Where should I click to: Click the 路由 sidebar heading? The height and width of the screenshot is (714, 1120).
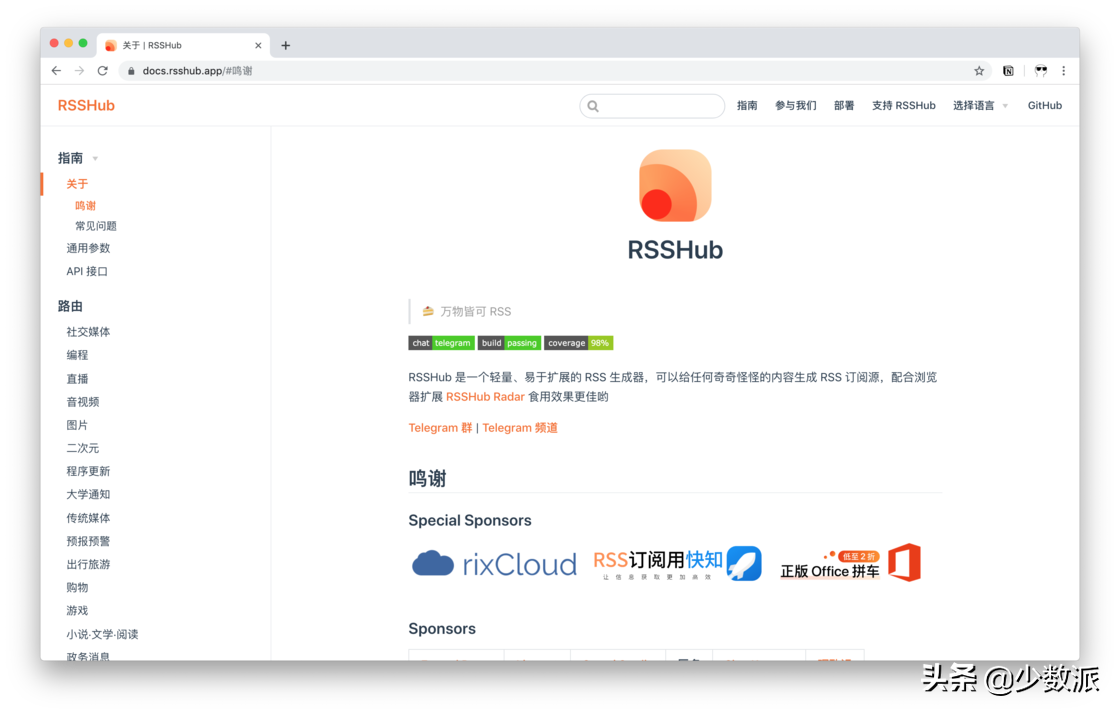pos(70,306)
